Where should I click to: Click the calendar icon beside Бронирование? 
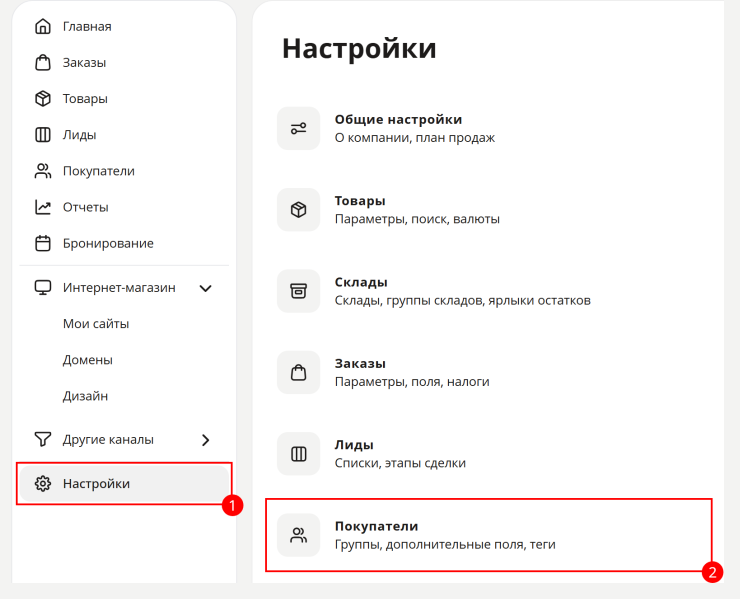pos(43,243)
